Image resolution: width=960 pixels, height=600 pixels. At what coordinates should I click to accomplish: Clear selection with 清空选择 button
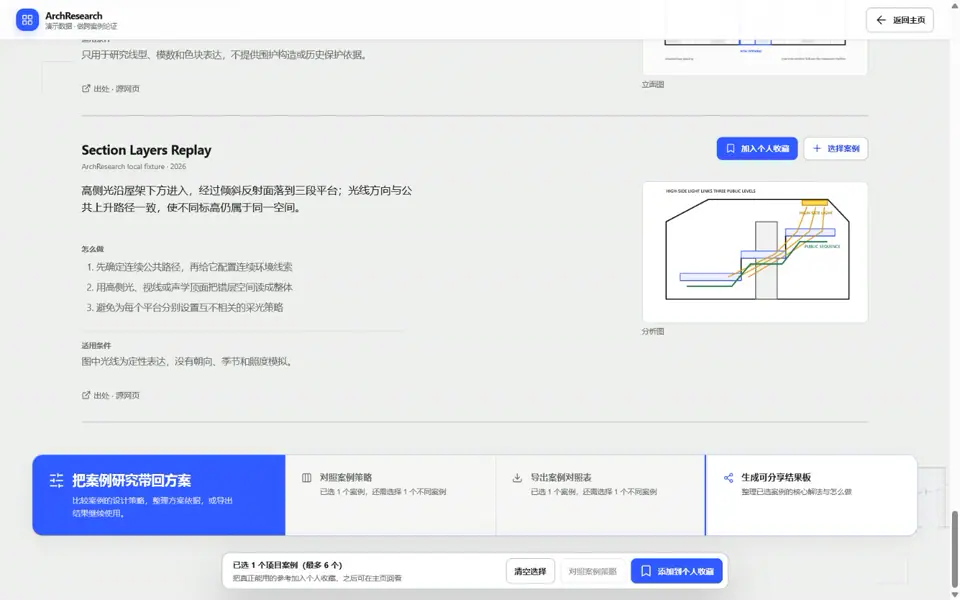(530, 571)
